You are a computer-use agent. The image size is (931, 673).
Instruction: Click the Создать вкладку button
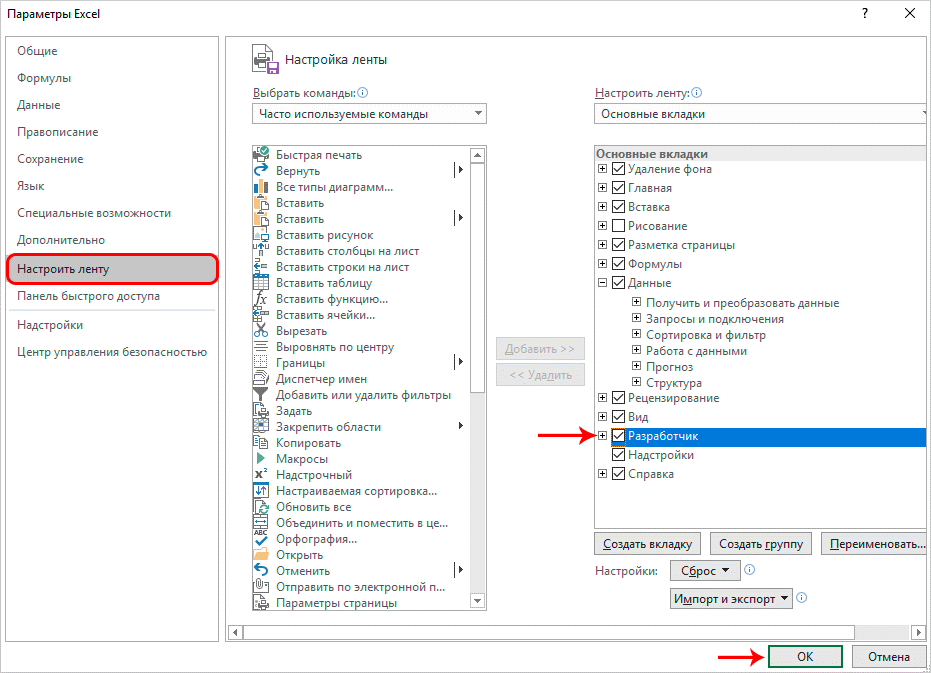(648, 544)
